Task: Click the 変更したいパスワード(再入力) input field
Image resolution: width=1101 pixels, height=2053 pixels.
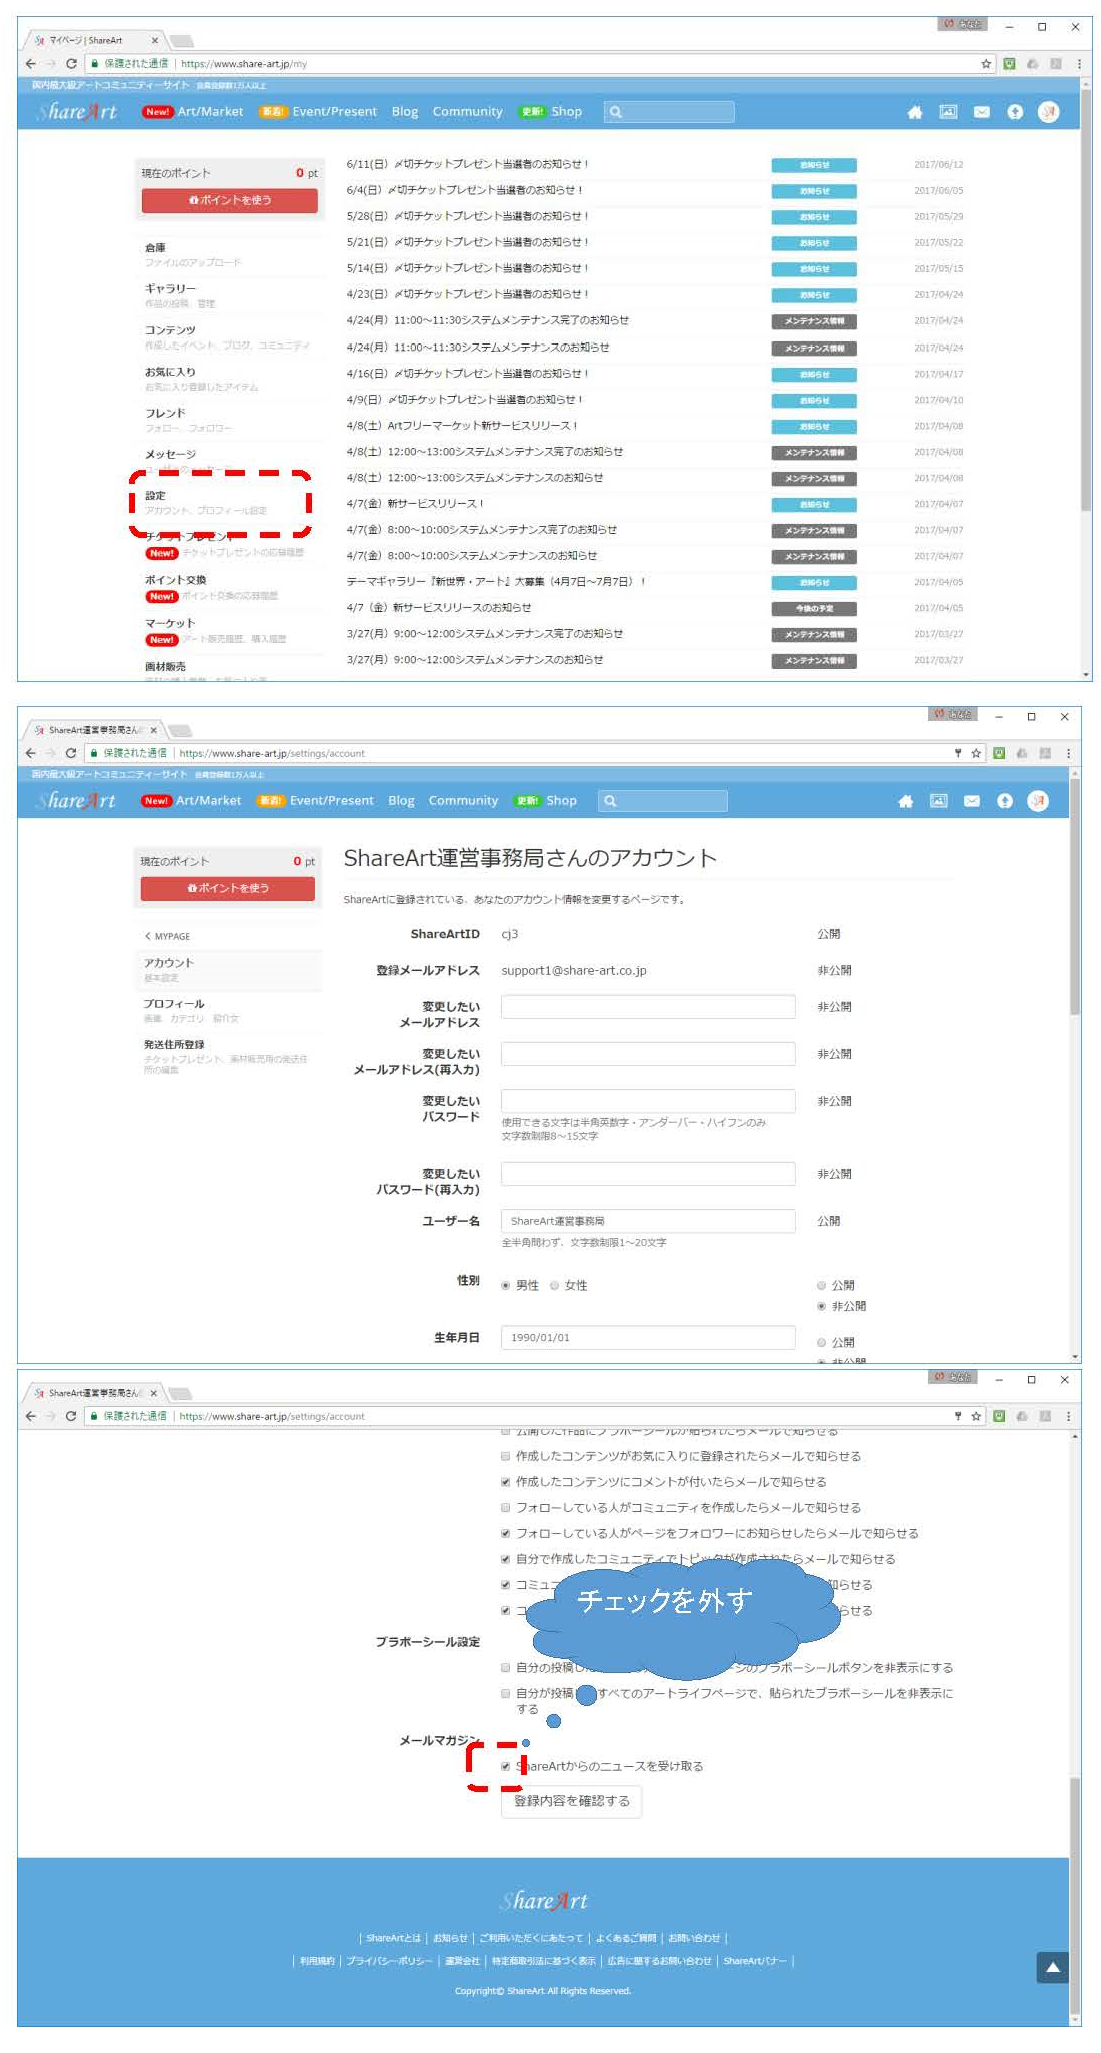Action: click(648, 1174)
